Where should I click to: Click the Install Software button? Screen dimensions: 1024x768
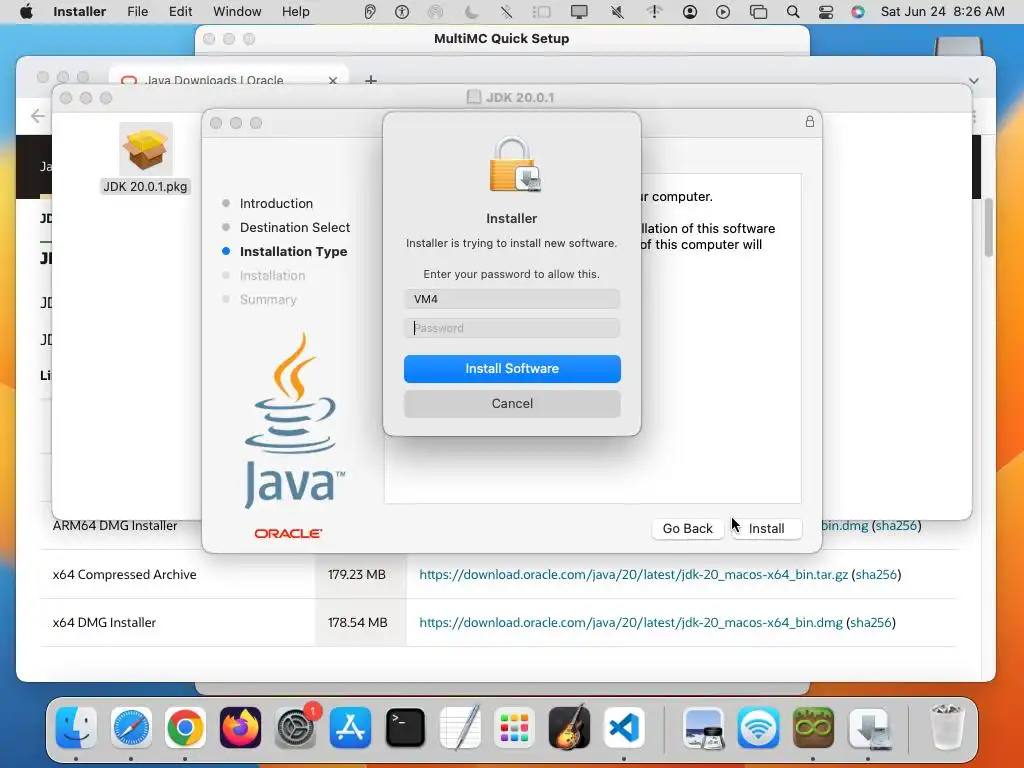pos(512,369)
